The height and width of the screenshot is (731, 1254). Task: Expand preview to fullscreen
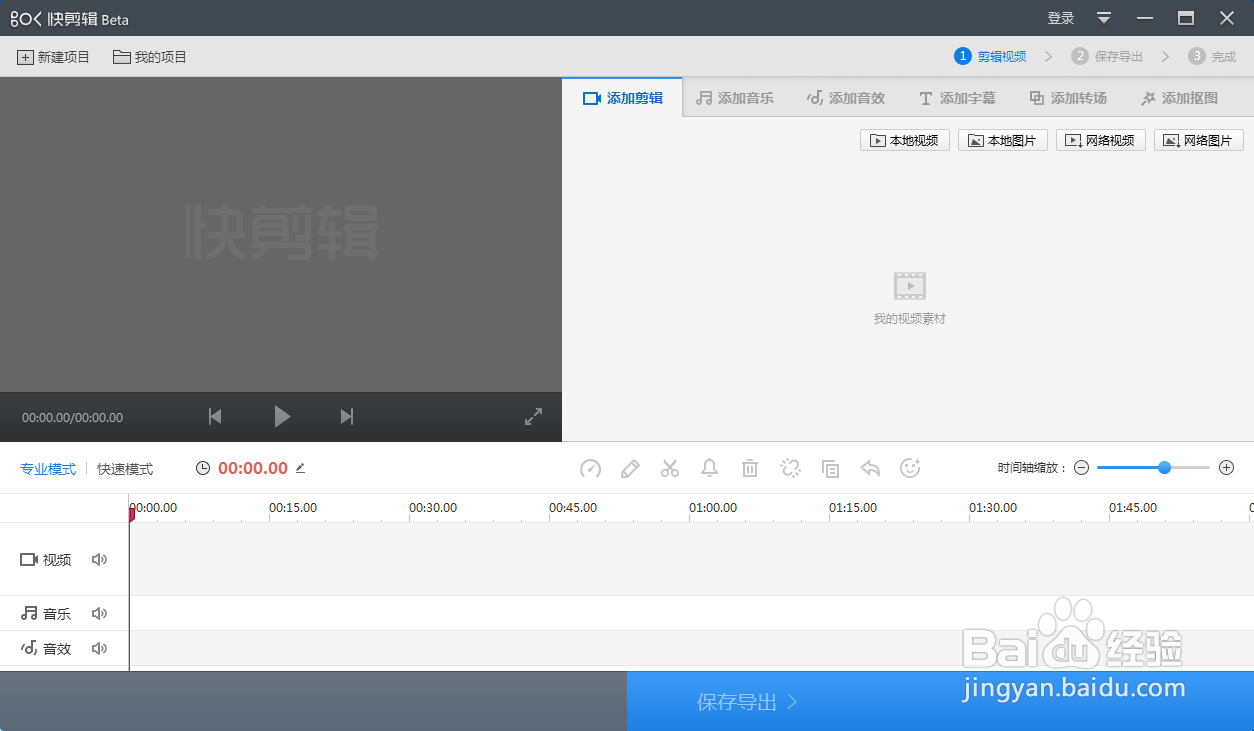(x=534, y=417)
